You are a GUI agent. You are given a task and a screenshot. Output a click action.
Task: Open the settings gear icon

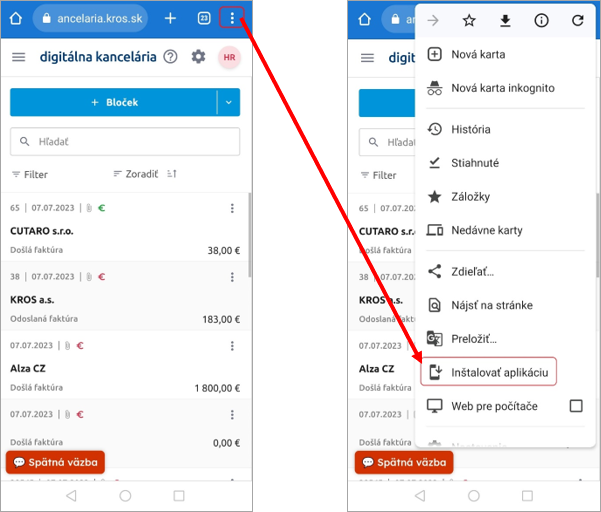point(198,57)
